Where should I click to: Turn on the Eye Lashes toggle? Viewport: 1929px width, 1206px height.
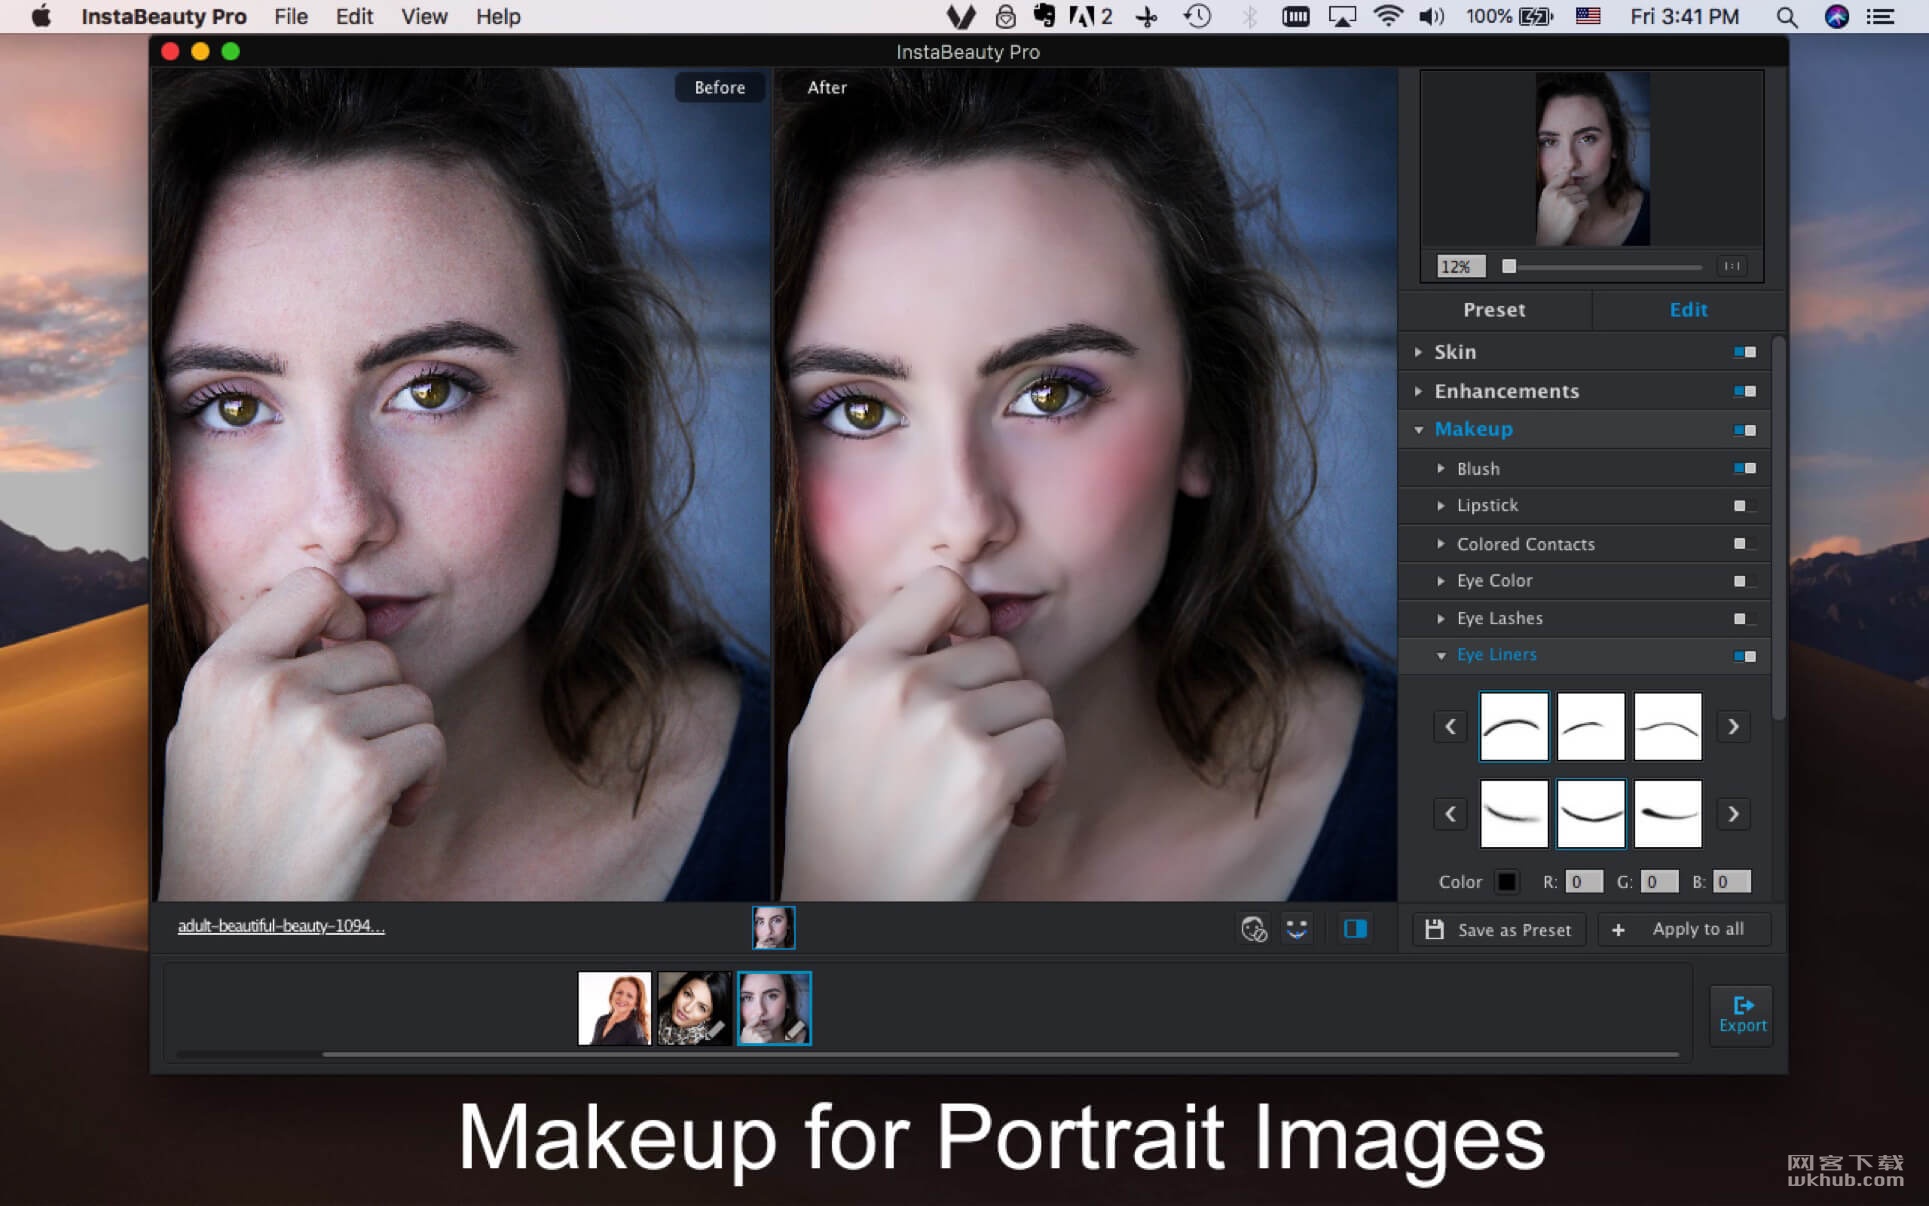pos(1744,619)
